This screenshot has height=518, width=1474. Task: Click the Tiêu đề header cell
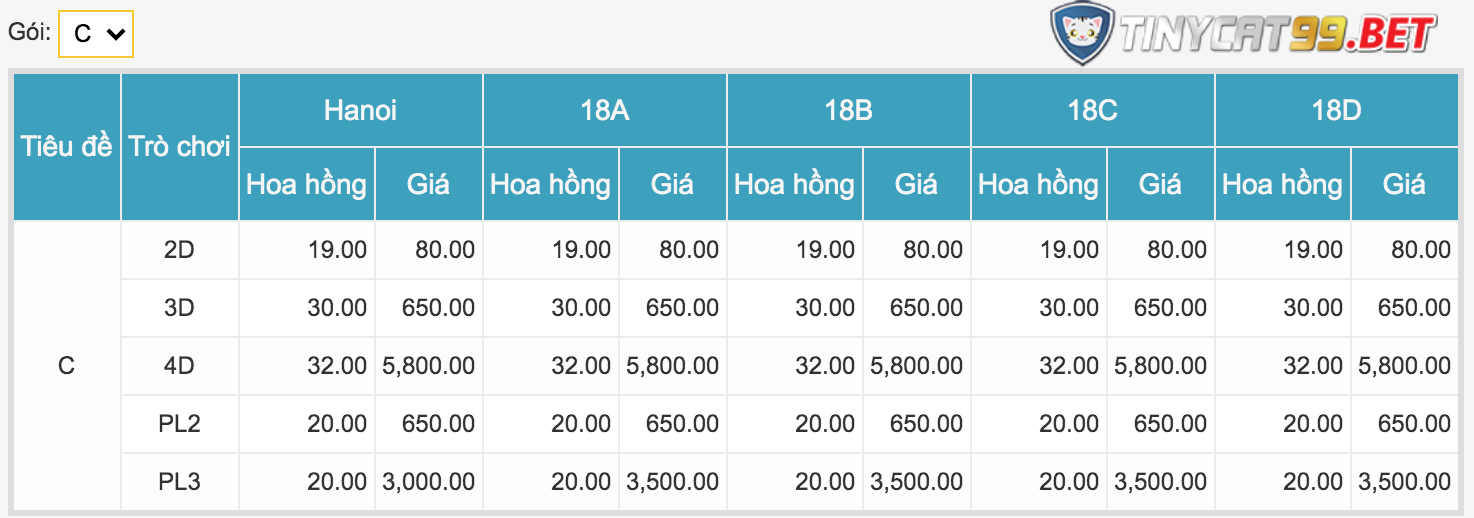(66, 147)
